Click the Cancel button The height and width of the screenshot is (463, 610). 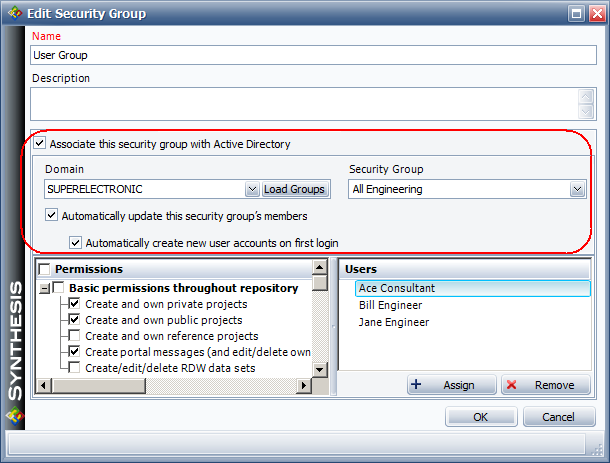(557, 417)
